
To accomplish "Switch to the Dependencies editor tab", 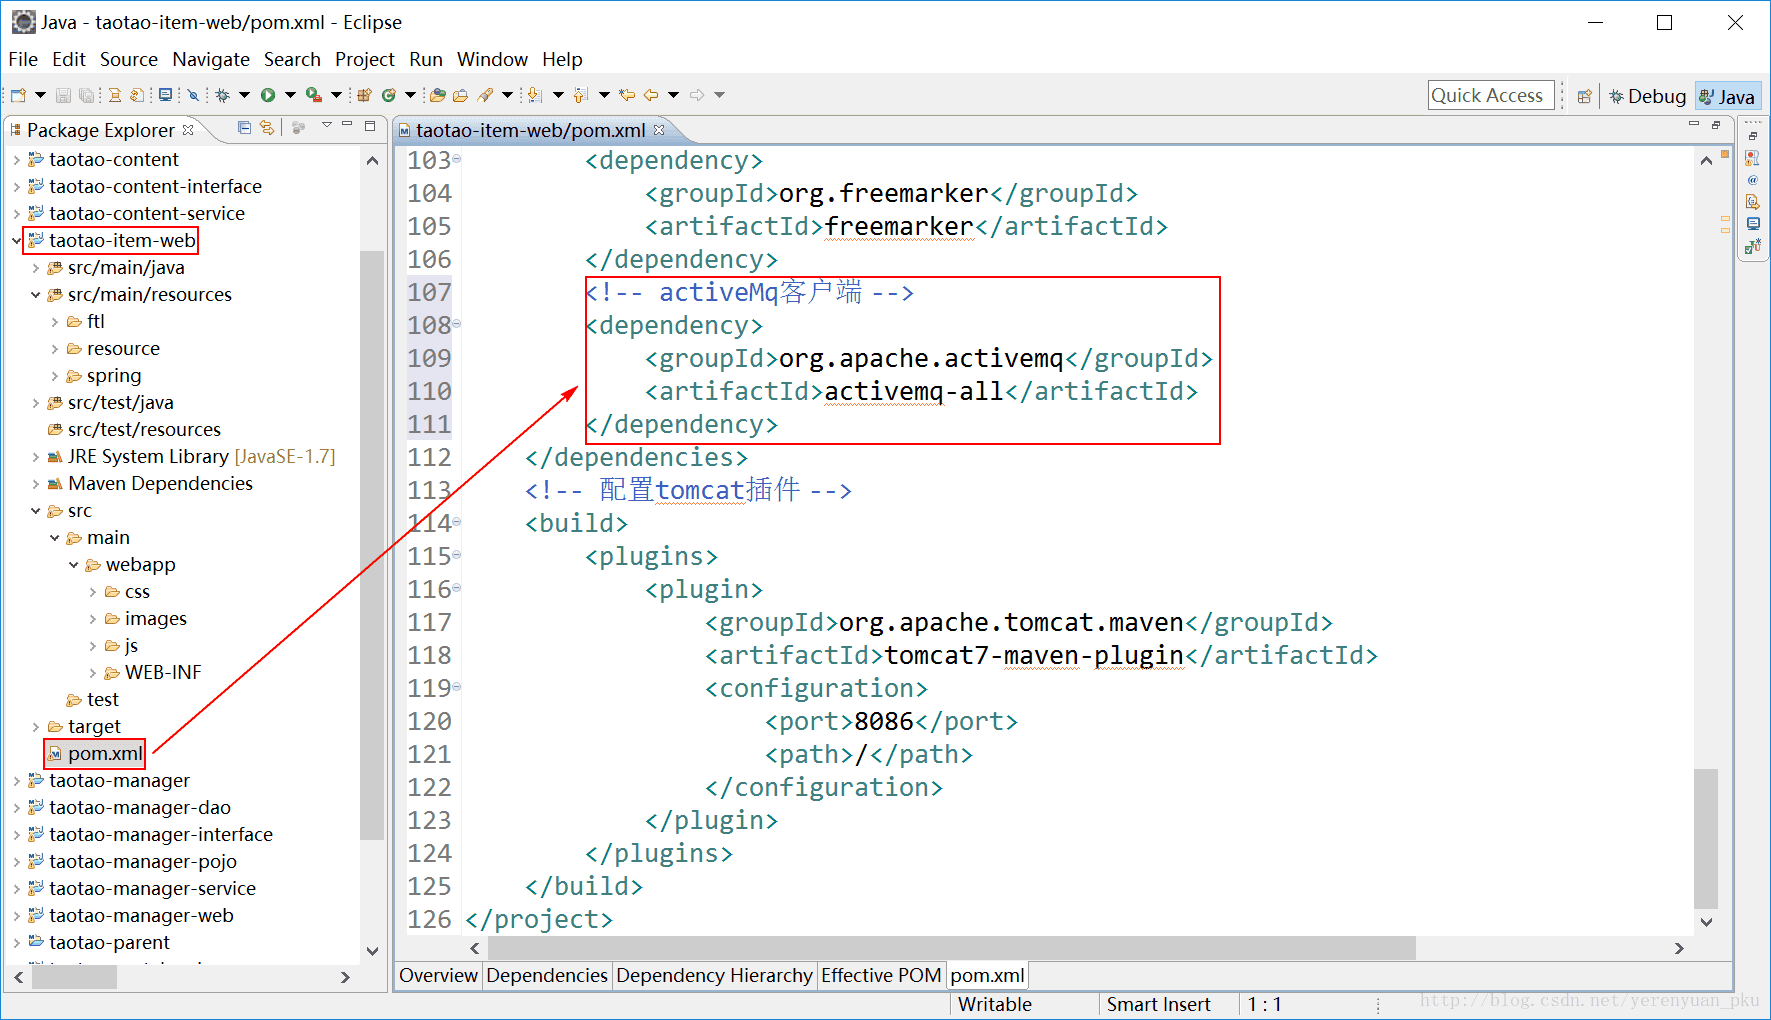I will [547, 975].
